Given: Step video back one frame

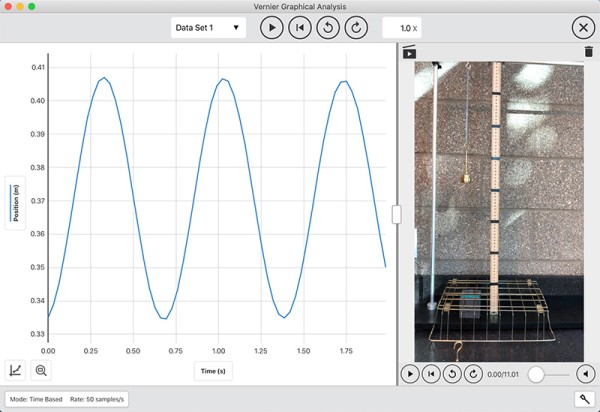Looking at the screenshot, I should point(450,374).
